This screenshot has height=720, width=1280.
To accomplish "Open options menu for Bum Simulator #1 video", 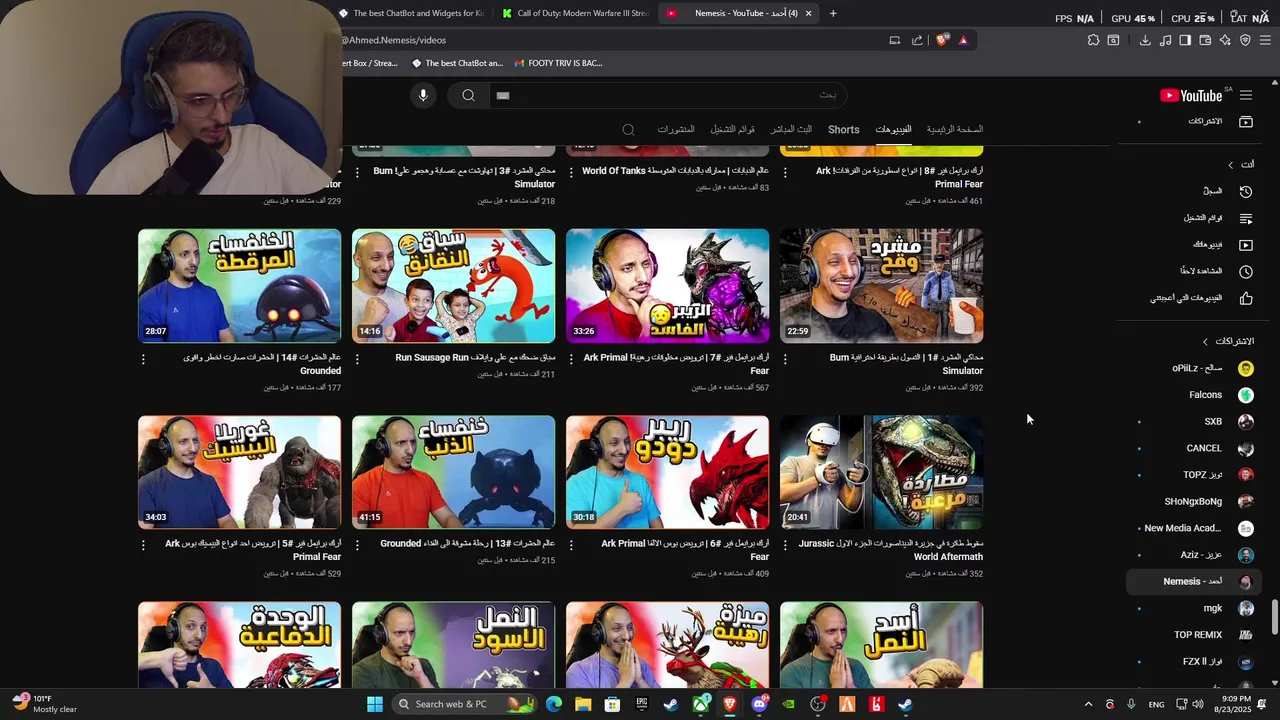I will pyautogui.click(x=785, y=359).
